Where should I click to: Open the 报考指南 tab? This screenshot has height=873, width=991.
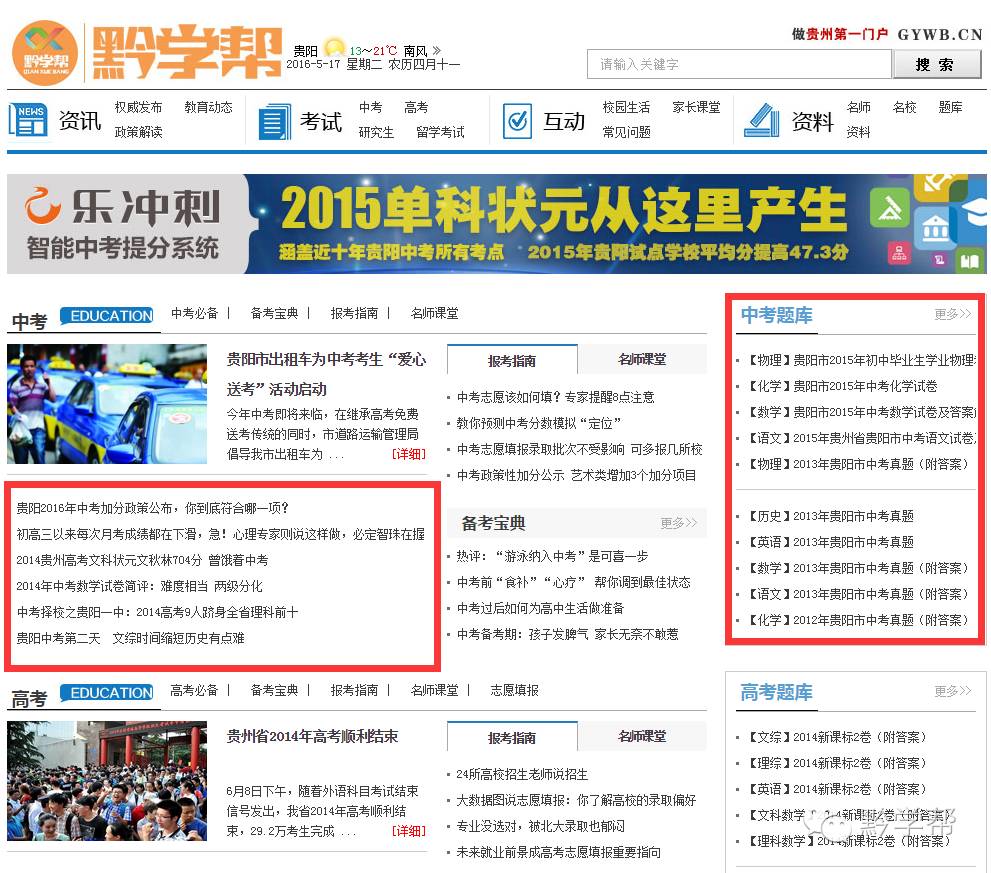[512, 358]
